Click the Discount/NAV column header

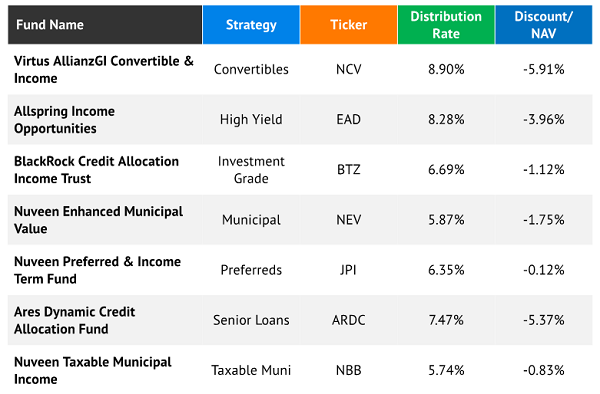tap(544, 25)
